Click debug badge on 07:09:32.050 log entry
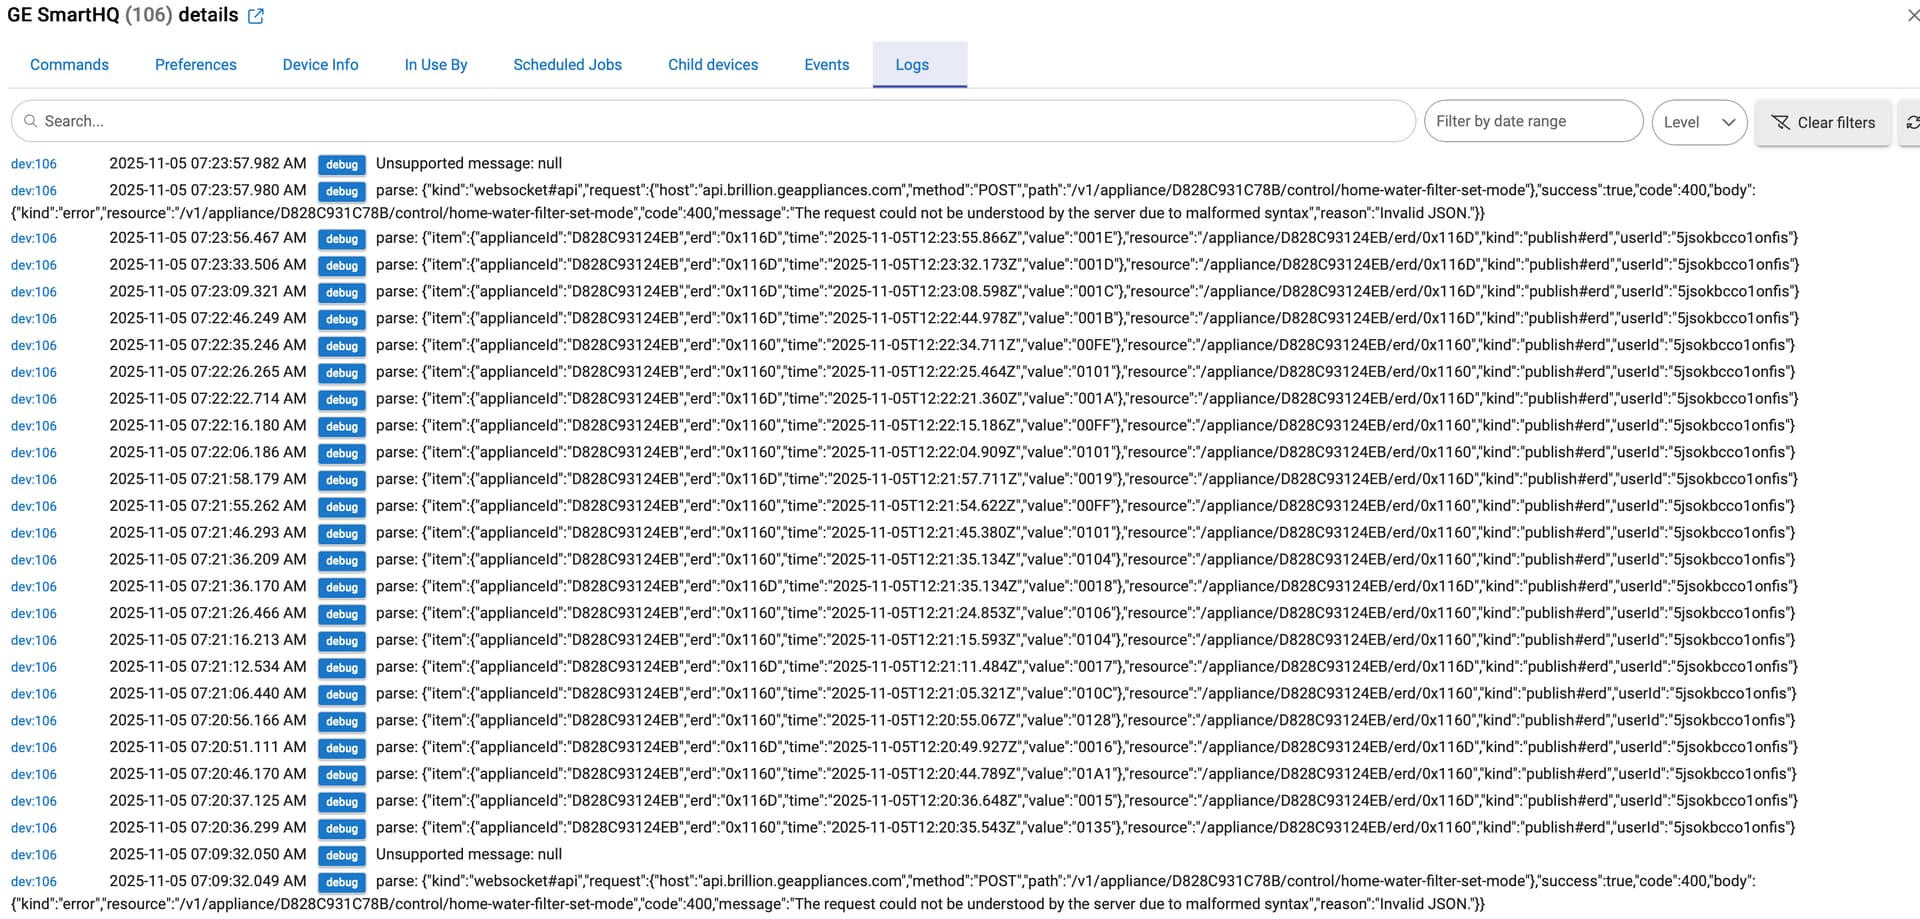 (x=341, y=855)
